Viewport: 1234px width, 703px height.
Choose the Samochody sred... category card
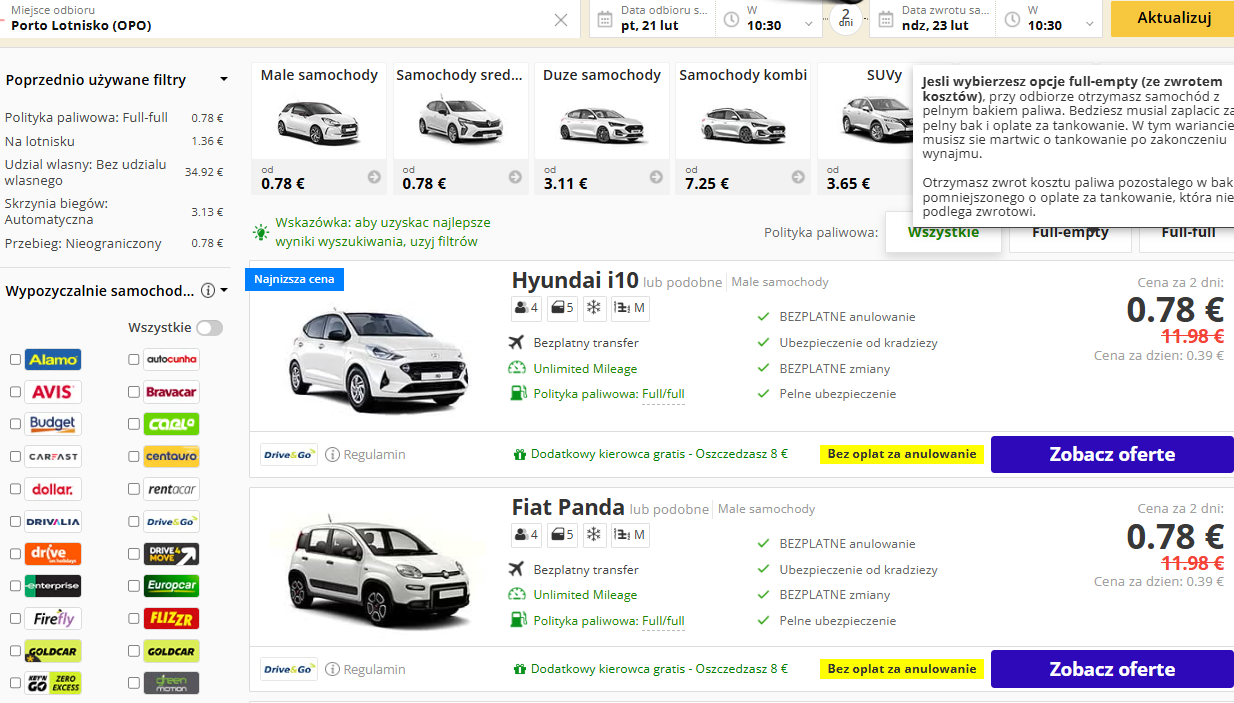click(461, 128)
